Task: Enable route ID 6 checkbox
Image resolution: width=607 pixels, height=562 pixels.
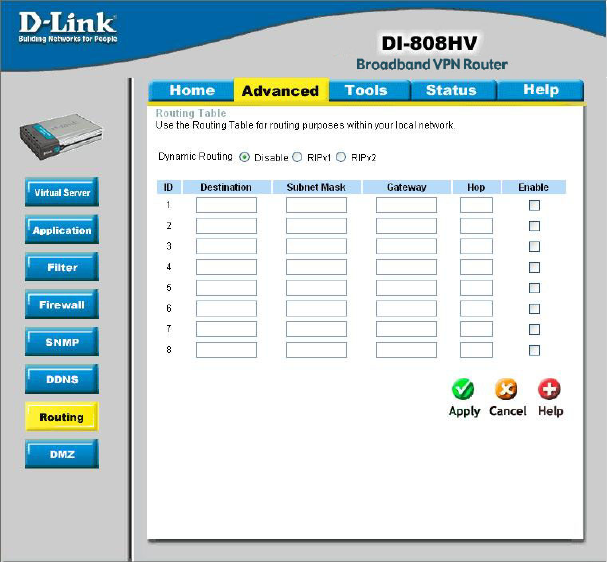Action: 534,309
